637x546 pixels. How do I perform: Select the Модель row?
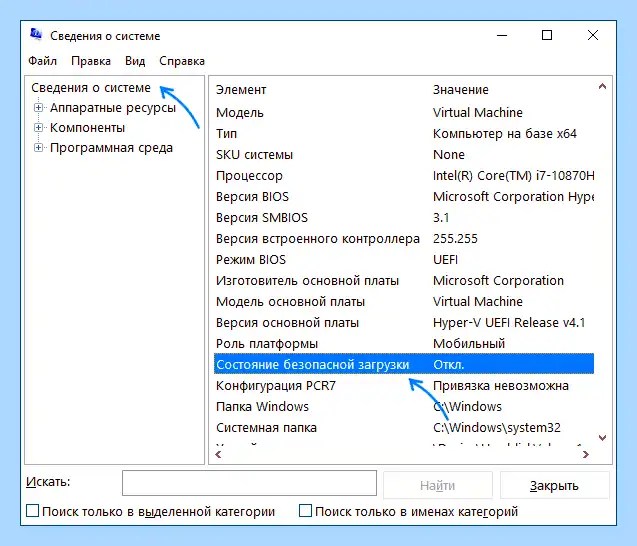coord(404,113)
